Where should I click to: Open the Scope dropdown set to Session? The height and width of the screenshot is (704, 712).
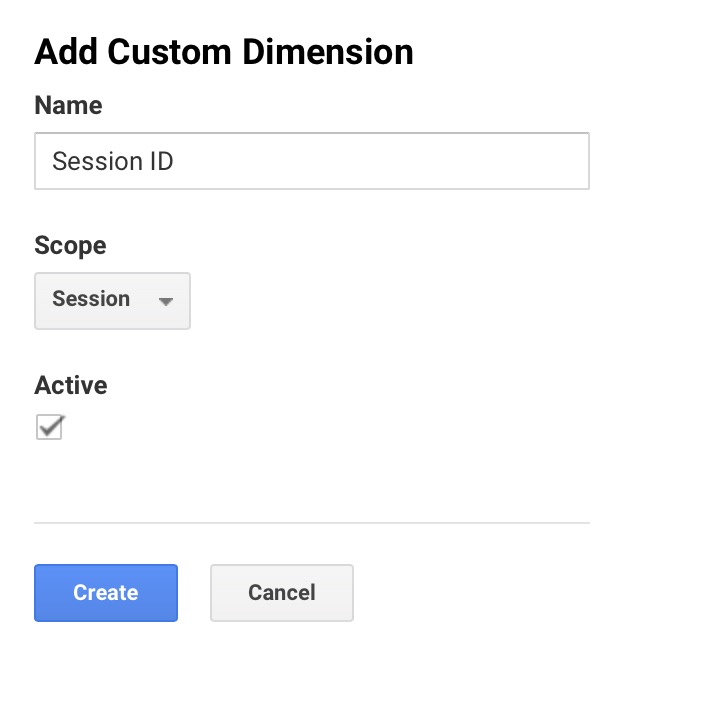coord(112,301)
